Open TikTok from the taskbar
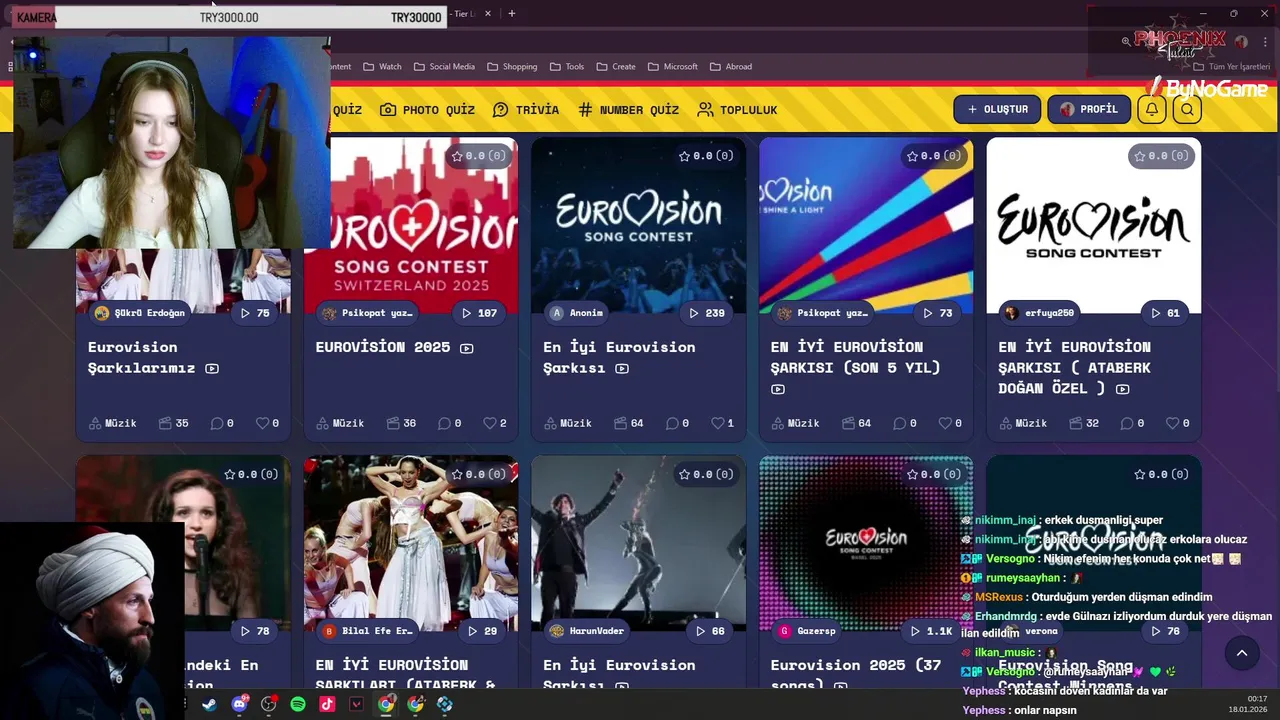The height and width of the screenshot is (720, 1280). (x=327, y=704)
